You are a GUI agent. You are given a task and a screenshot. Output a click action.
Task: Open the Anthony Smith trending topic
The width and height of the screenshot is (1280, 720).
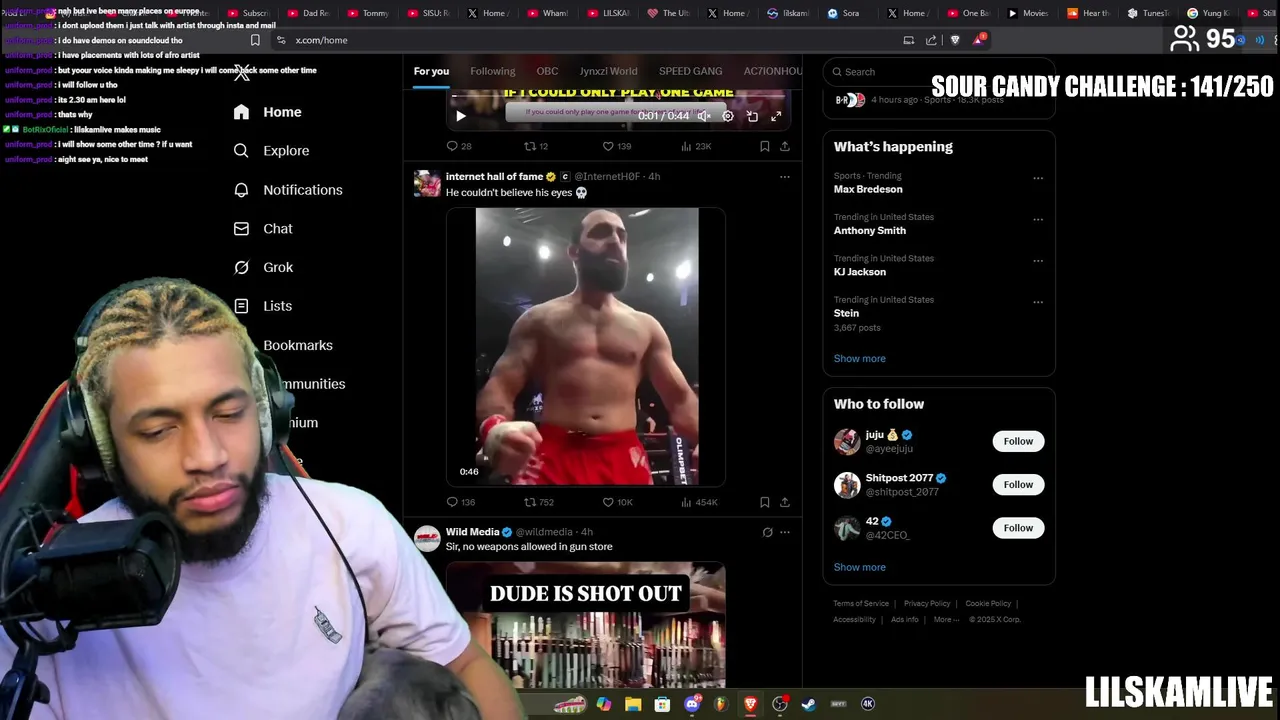[x=870, y=231]
